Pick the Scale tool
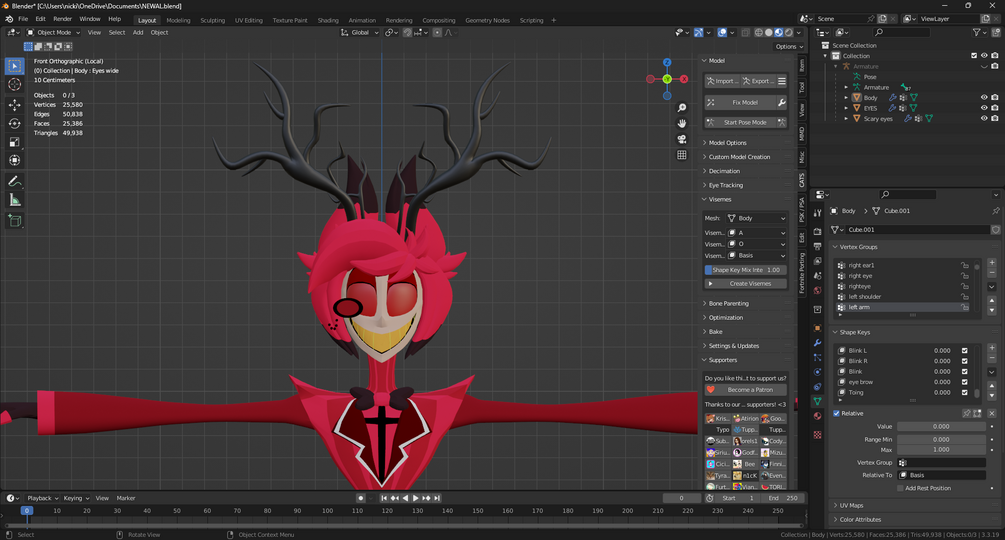 pyautogui.click(x=15, y=142)
